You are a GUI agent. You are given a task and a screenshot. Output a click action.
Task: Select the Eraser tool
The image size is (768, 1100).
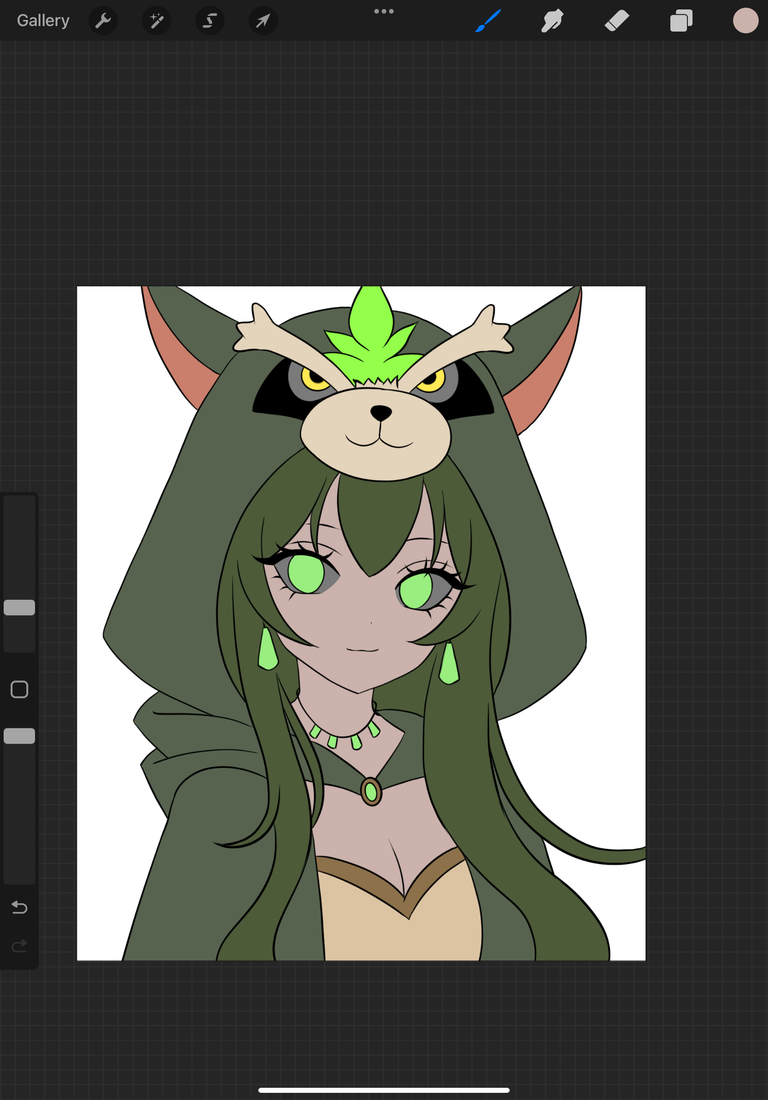617,21
